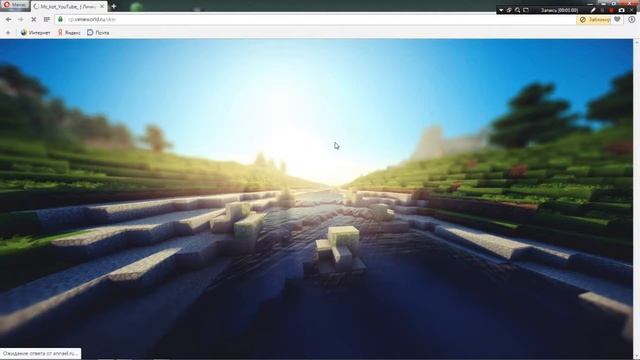Close the Mr_kot_YouTube tab
Viewport: 640px width, 360px height.
(102, 7)
